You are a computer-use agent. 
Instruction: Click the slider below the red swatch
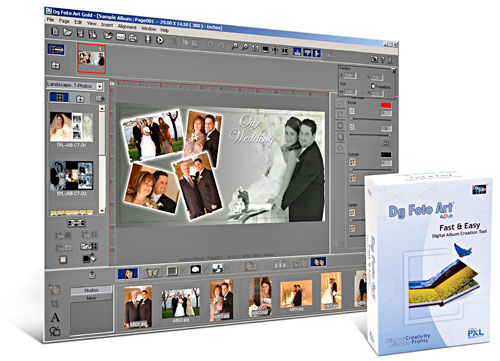pyautogui.click(x=370, y=120)
